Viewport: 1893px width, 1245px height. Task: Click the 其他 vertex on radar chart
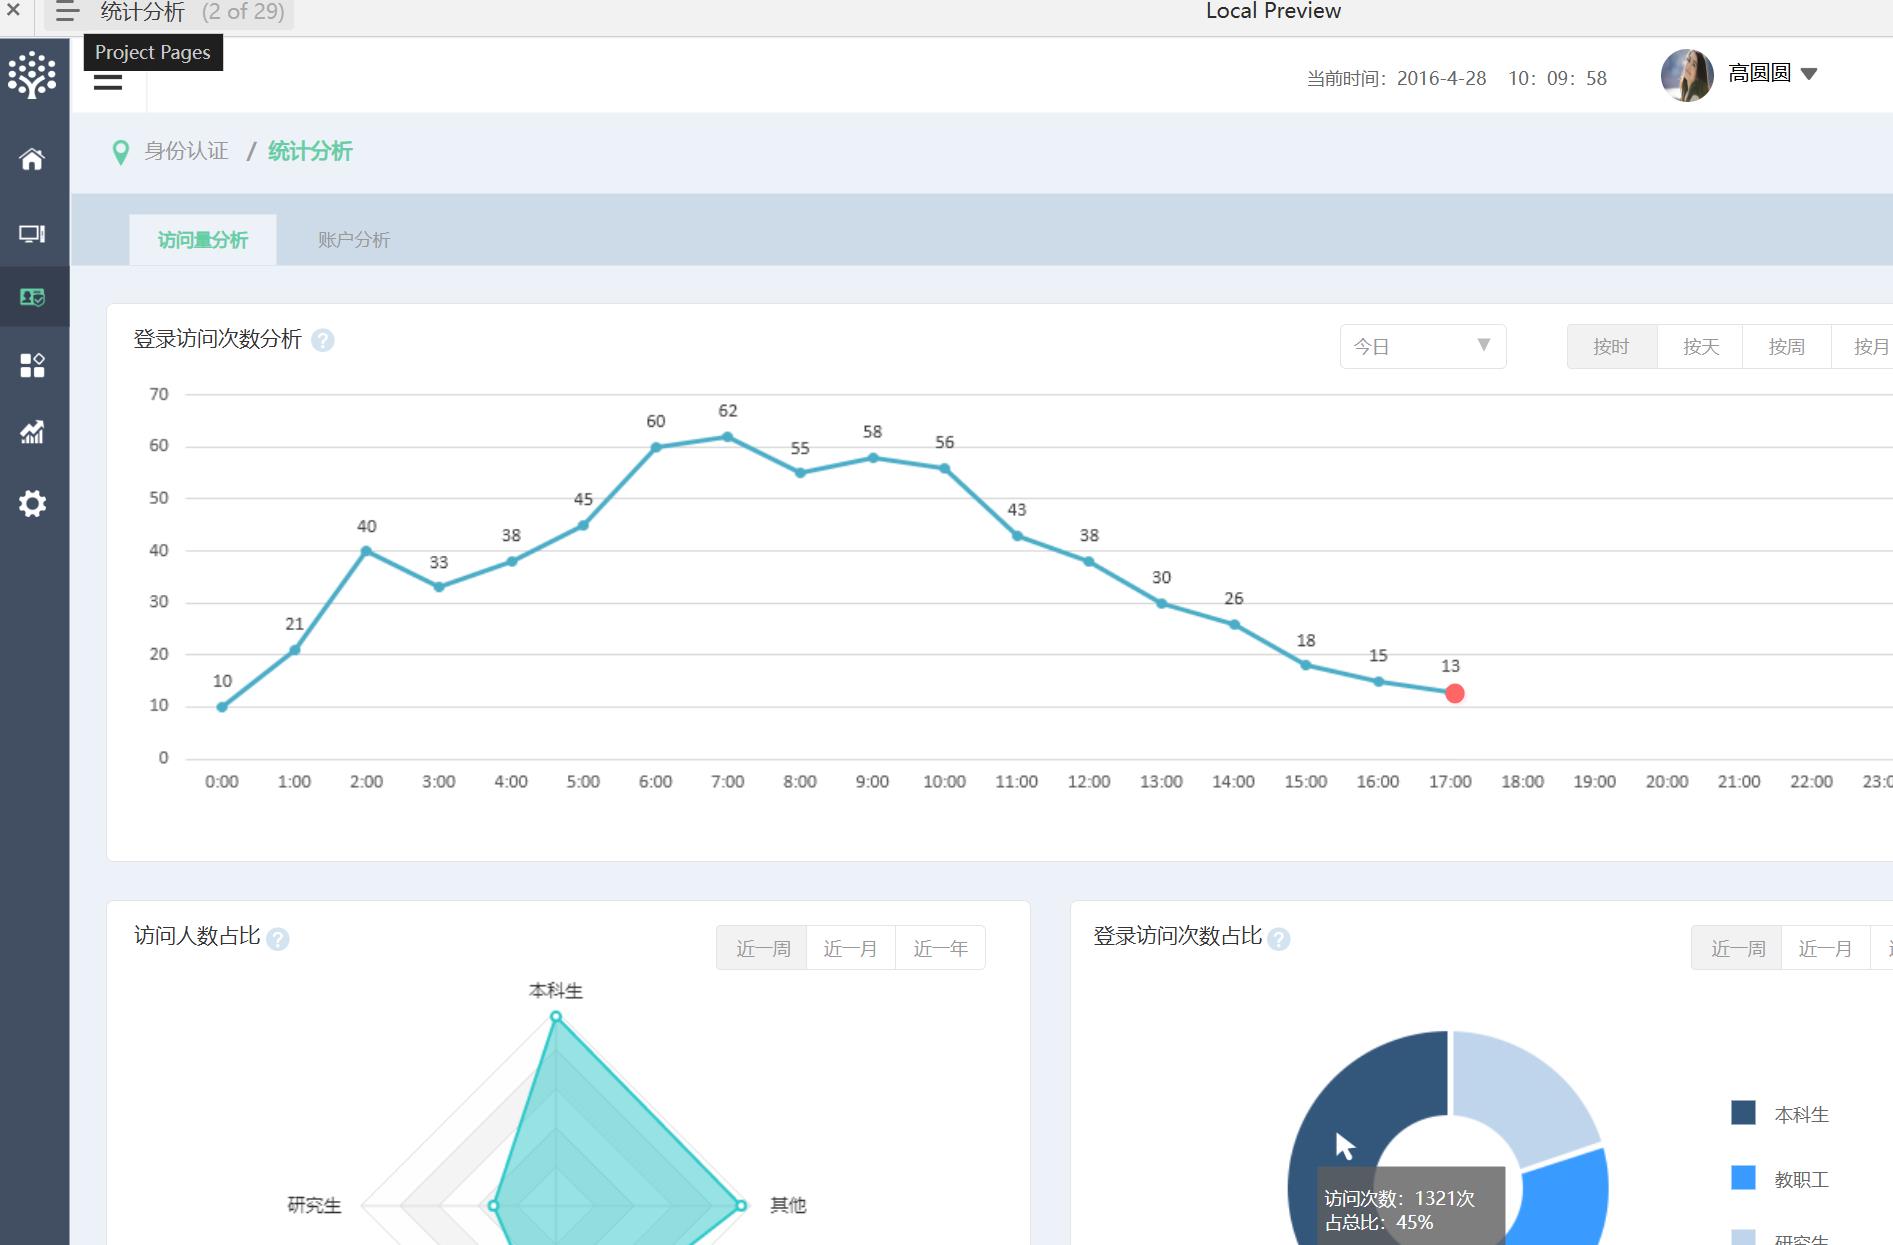[x=741, y=1206]
